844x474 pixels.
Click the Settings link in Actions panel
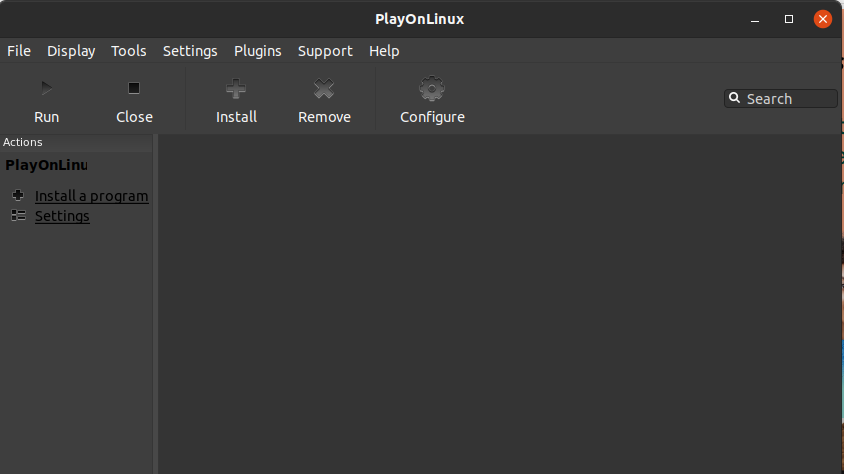[62, 216]
